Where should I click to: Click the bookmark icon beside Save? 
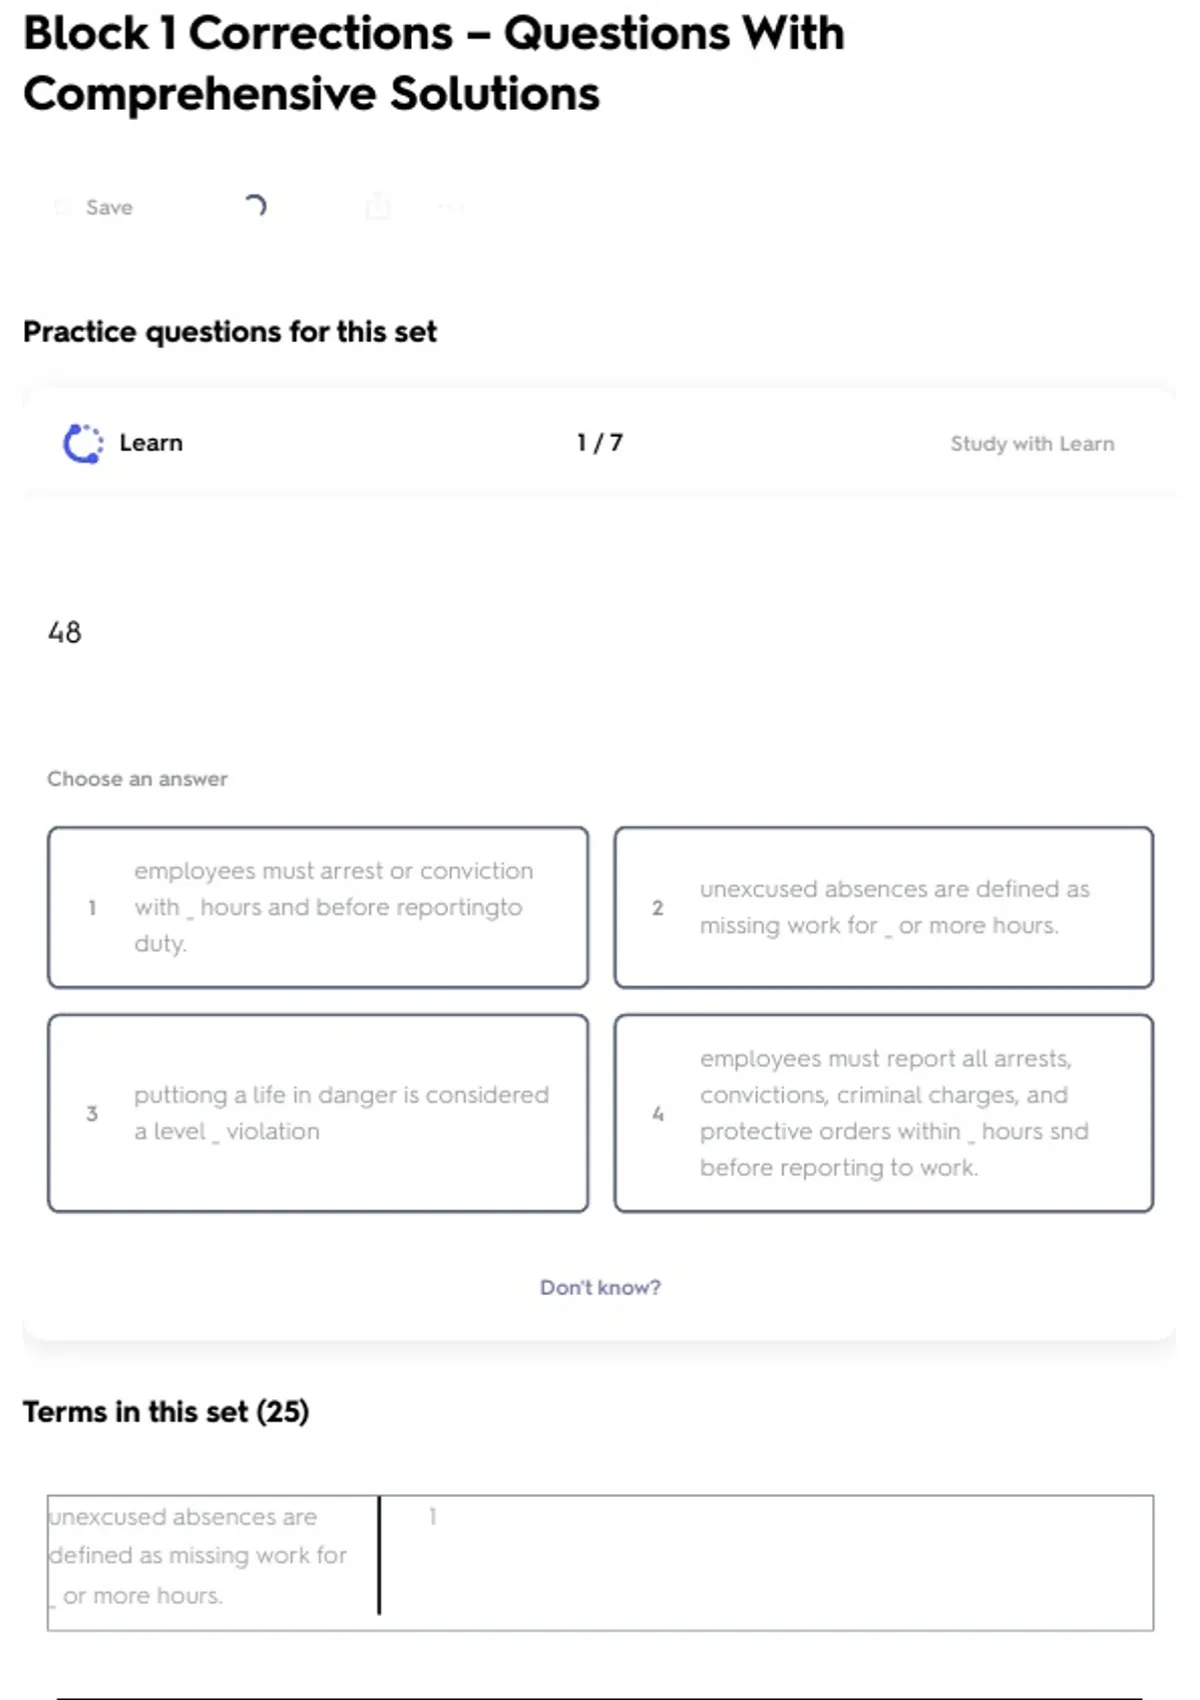[x=63, y=207]
